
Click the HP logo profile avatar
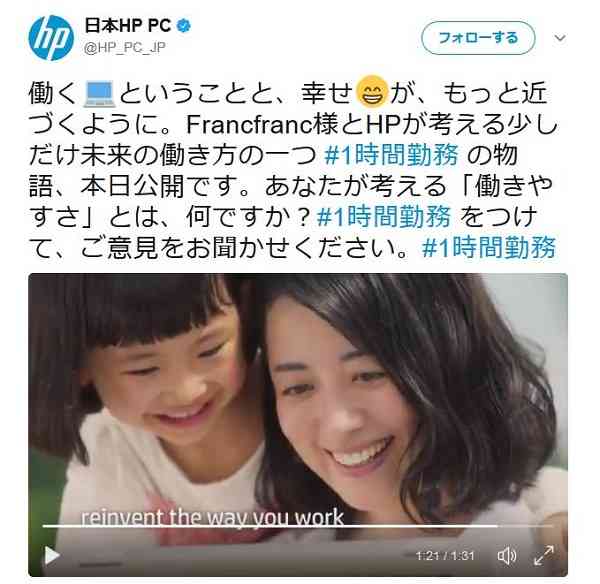point(51,38)
